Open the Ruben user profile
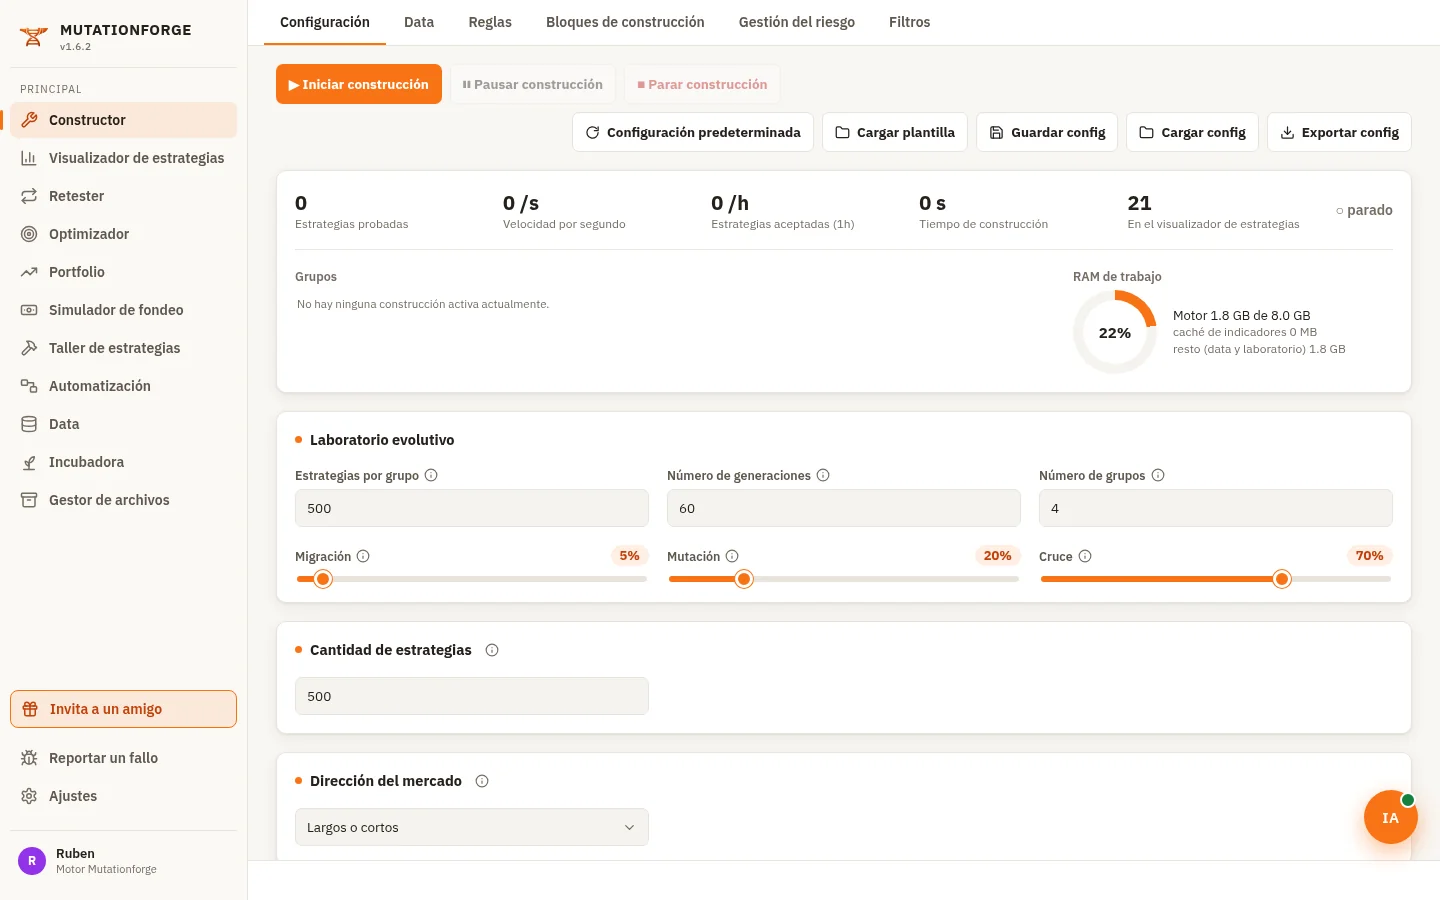The image size is (1440, 900). 123,861
